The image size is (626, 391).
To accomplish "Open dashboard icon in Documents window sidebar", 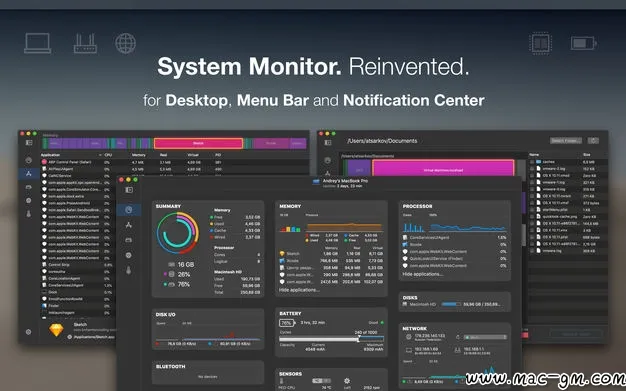I will pos(328,160).
